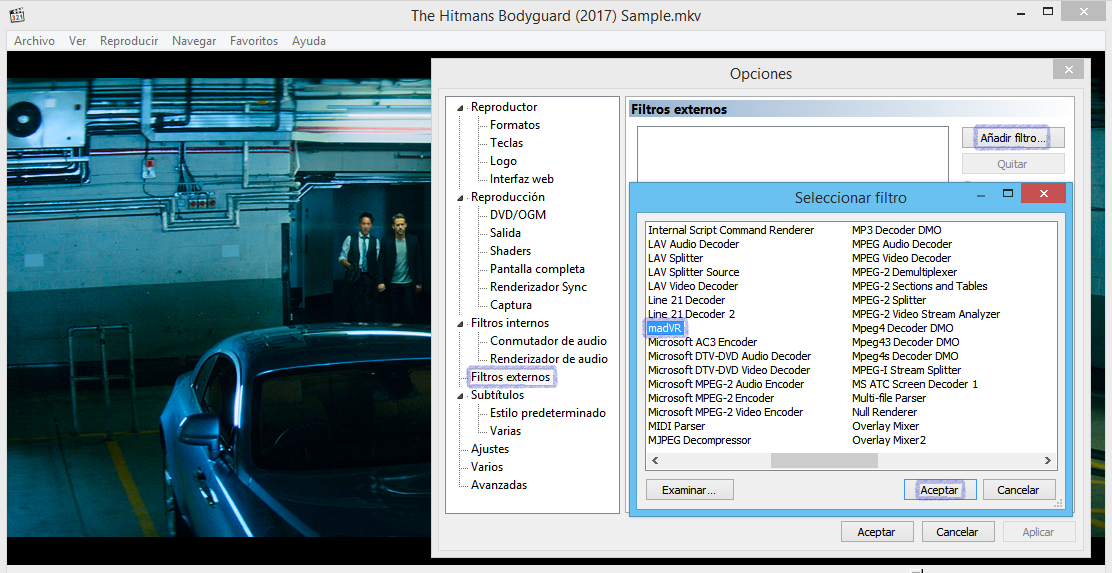Screen dimensions: 1112x573
Task: Click Cancelar in Seleccionar filtro dialog
Action: [1018, 490]
